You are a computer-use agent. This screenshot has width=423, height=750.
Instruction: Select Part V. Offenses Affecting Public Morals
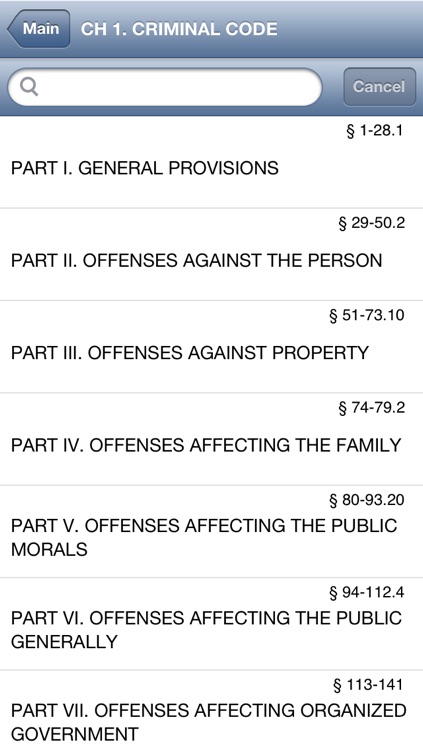point(212,531)
